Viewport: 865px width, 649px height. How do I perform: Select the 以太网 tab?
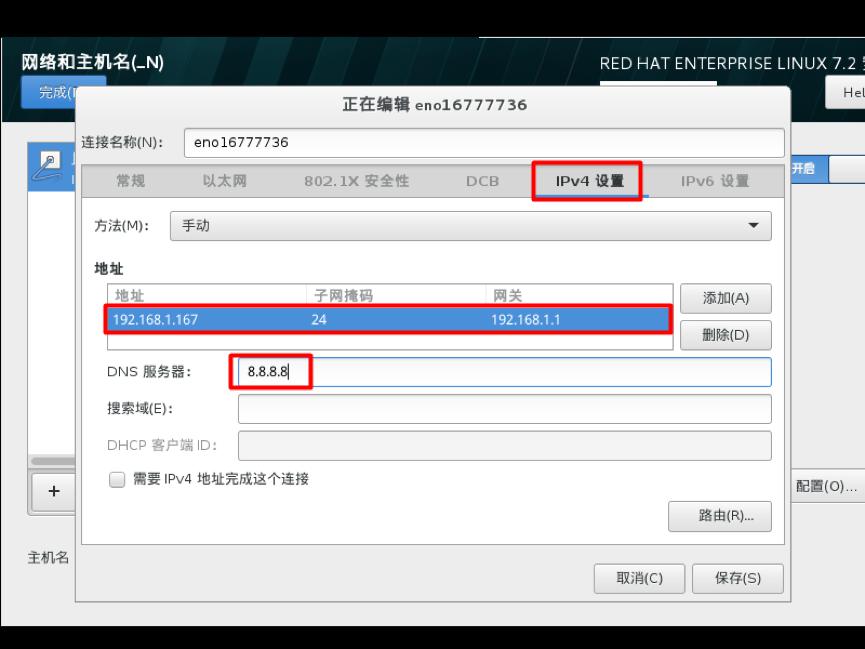pos(225,181)
